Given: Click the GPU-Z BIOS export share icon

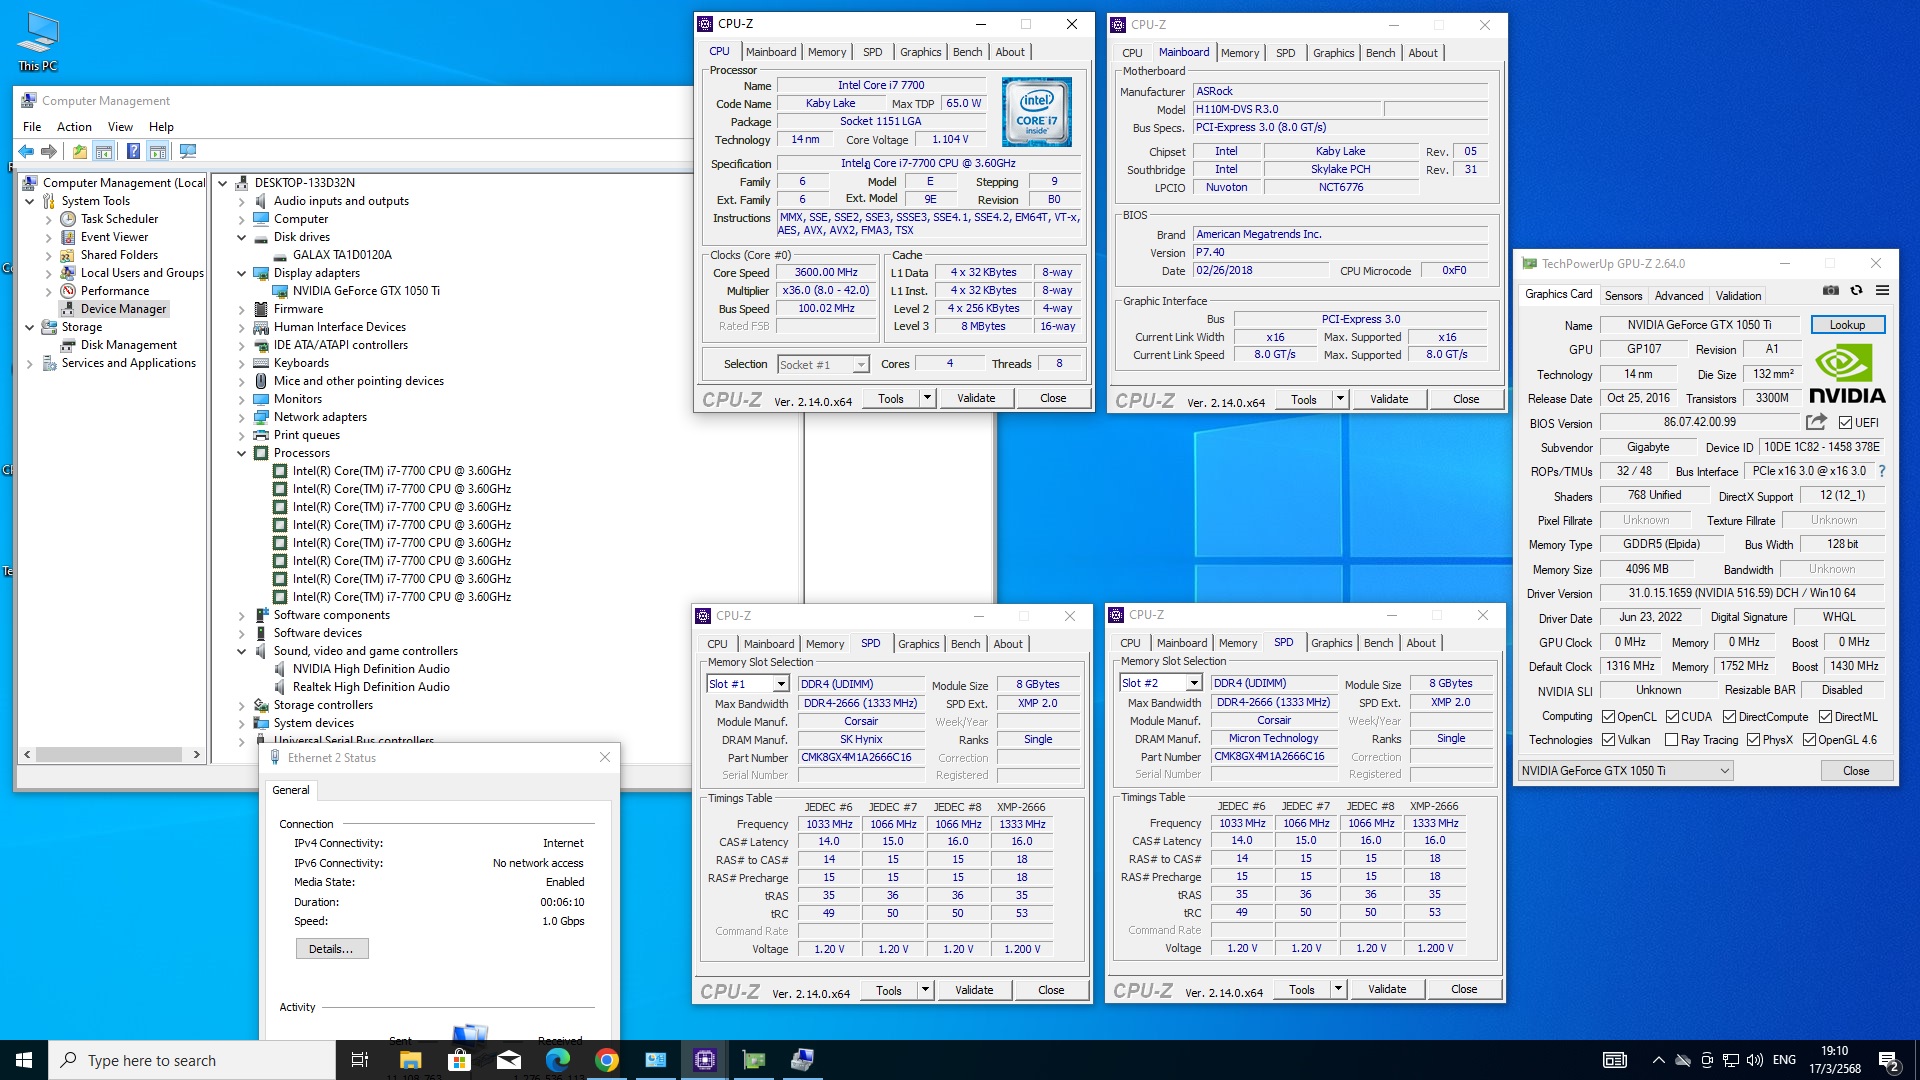Looking at the screenshot, I should 1816,422.
